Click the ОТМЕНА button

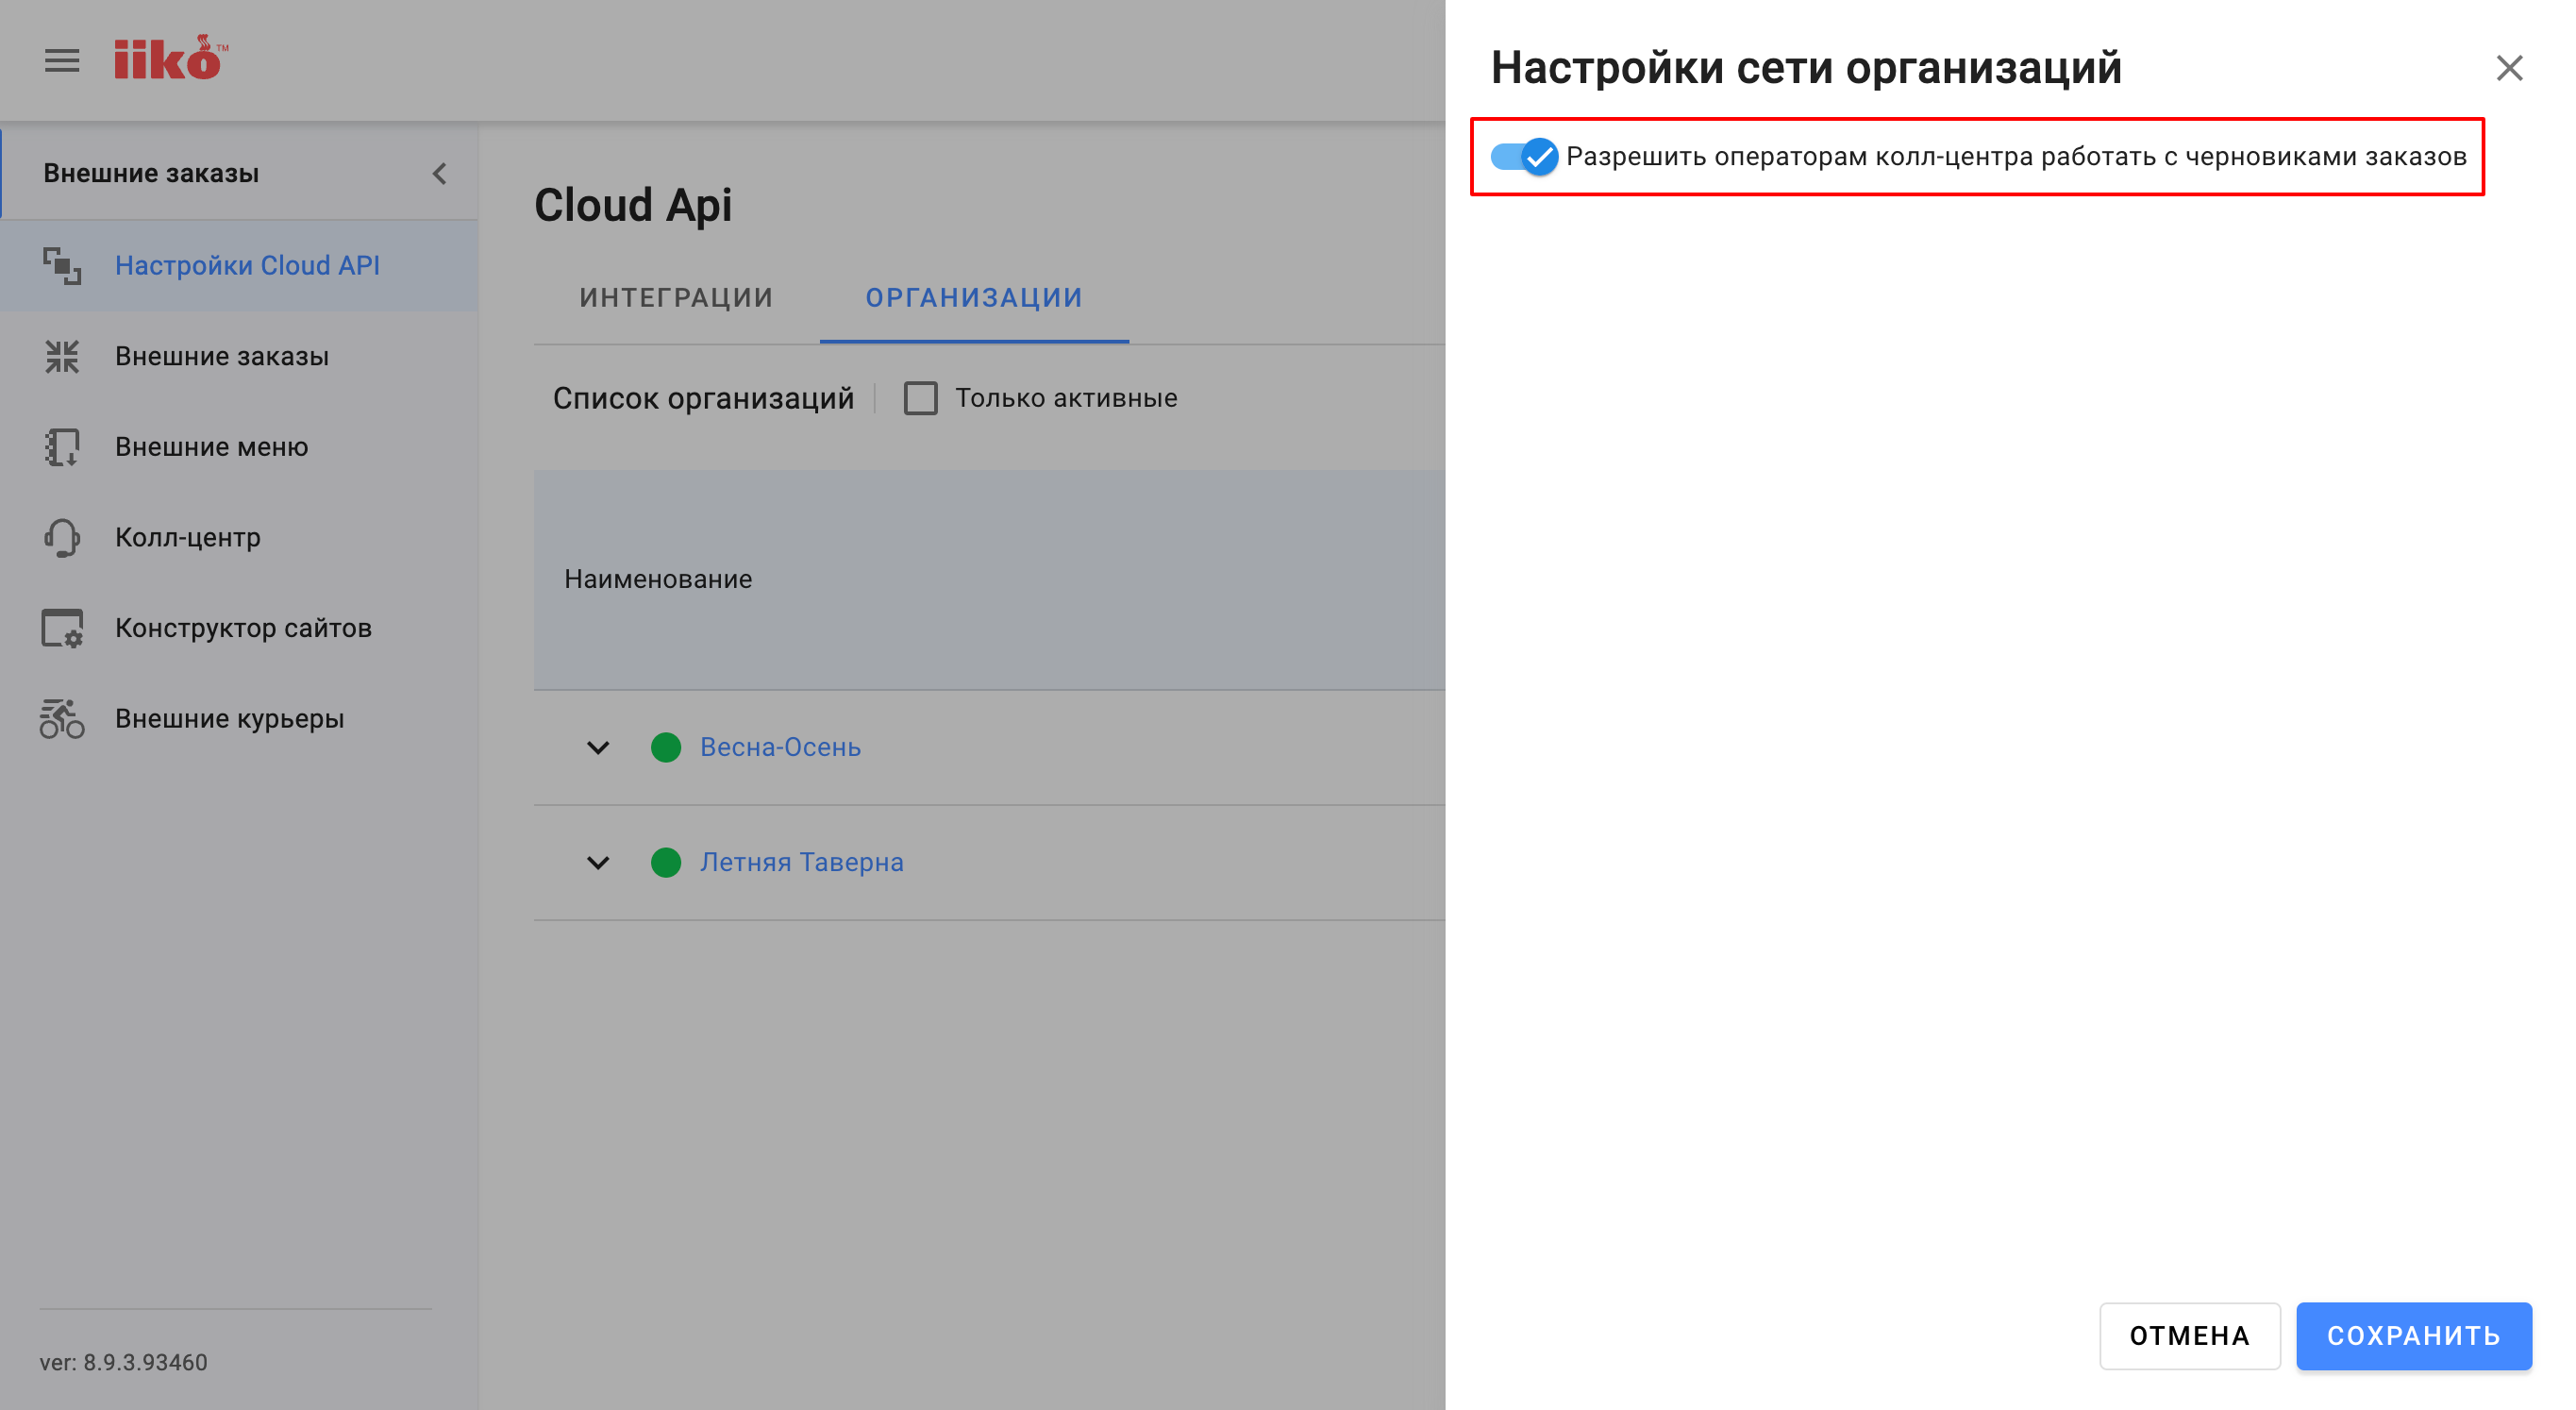pos(2189,1336)
